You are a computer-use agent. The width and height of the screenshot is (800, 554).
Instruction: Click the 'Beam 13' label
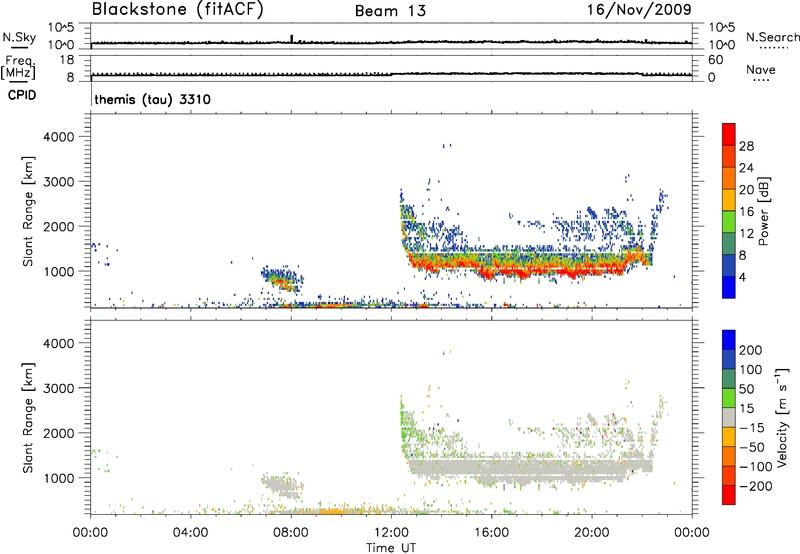(390, 11)
